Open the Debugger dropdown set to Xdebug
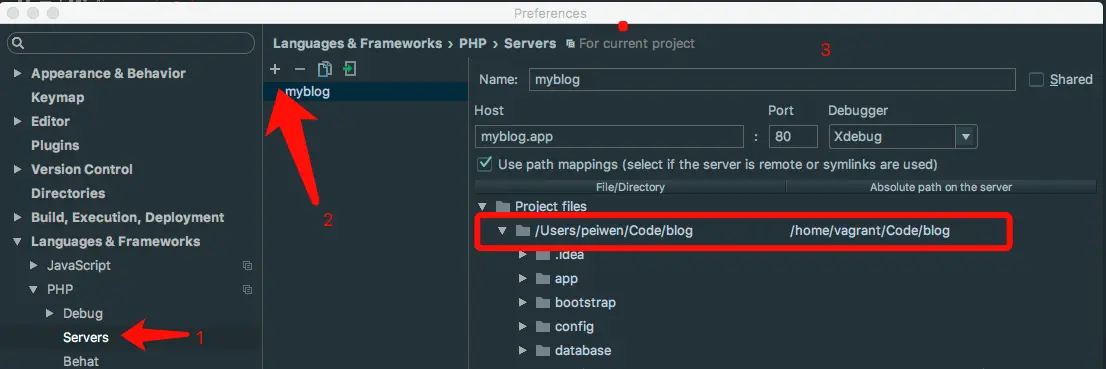Screen dimensions: 1106x369 903,137
